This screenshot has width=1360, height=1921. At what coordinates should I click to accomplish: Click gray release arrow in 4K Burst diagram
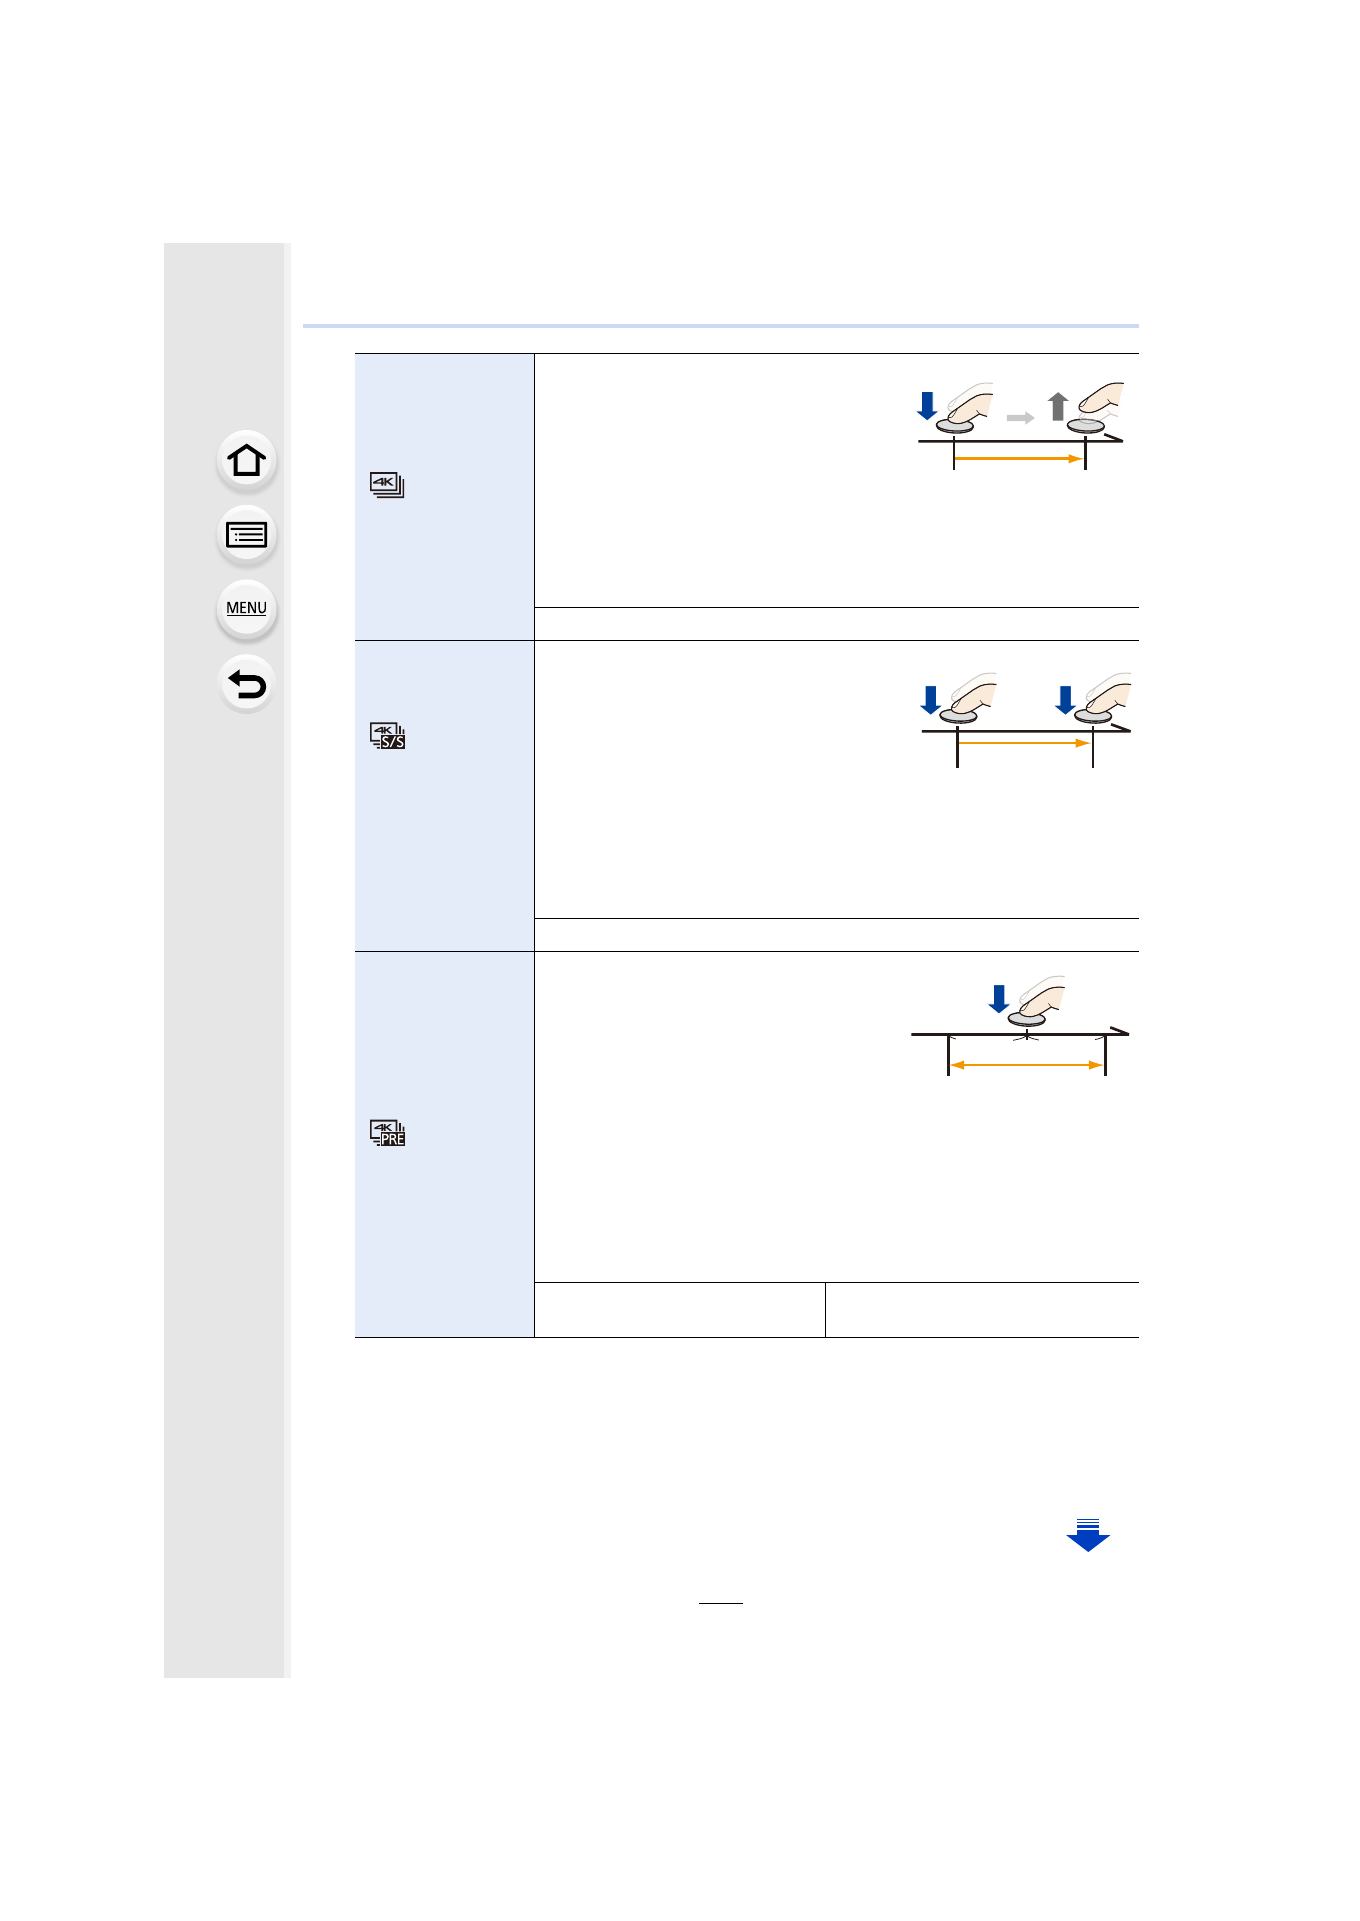coord(1057,406)
